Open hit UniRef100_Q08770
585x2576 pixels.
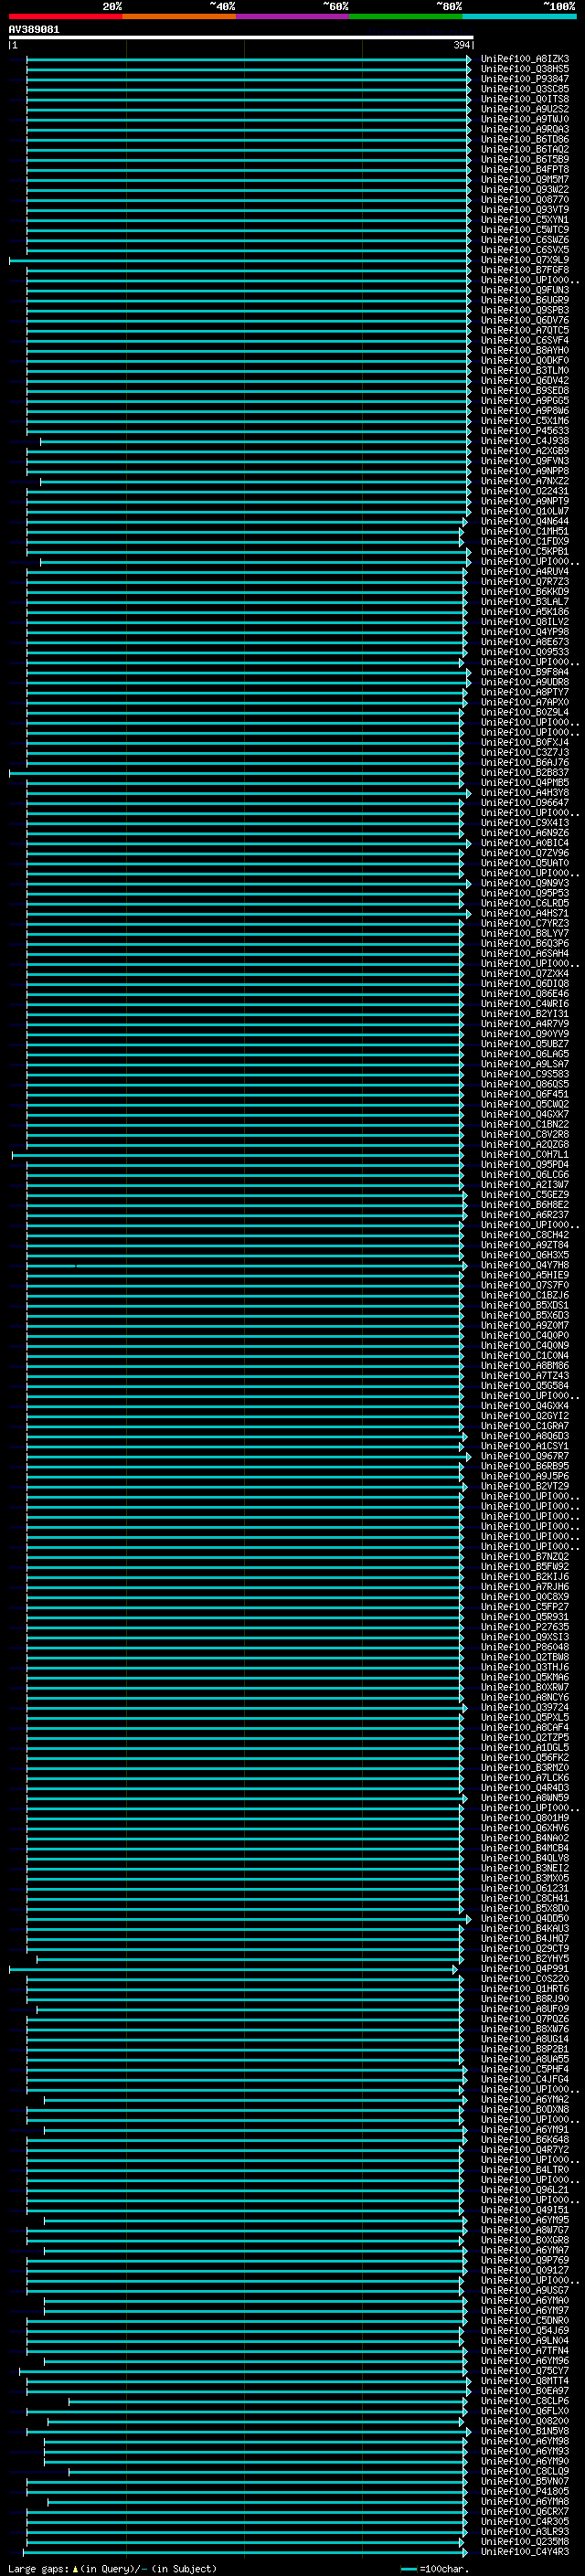525,199
